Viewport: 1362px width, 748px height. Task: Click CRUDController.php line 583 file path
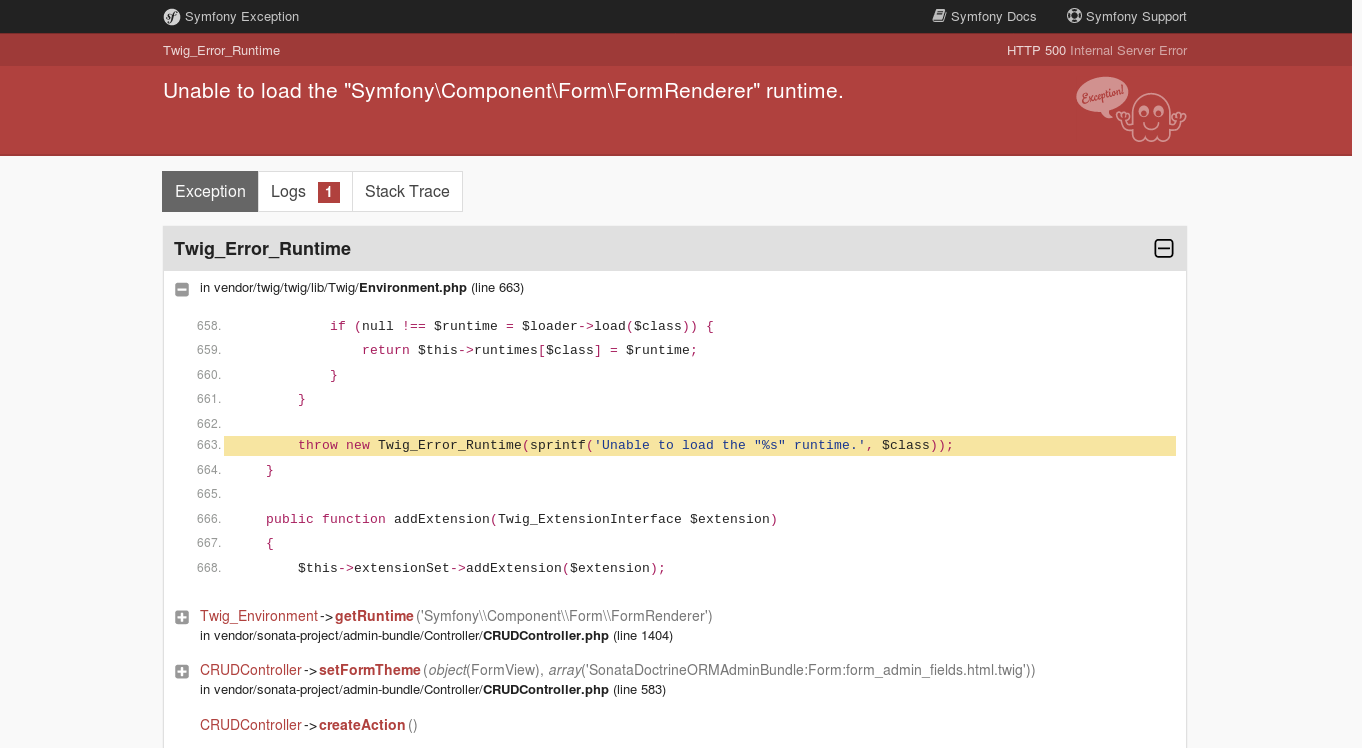pos(433,690)
